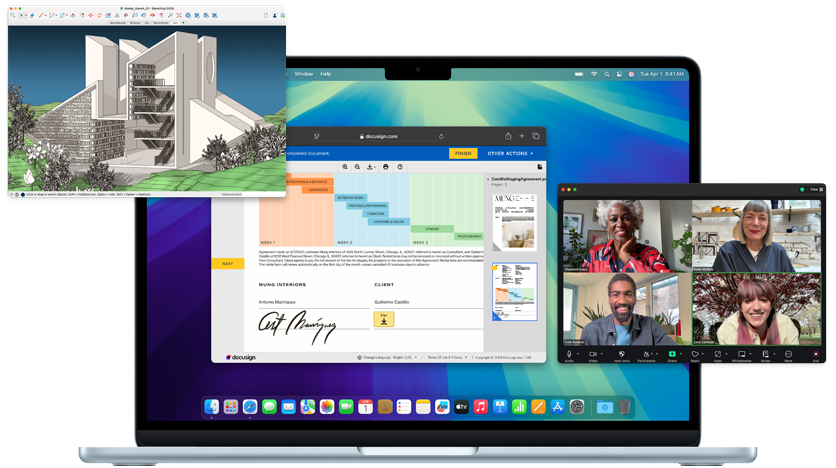Click the Zoom encryption green shield icon

click(x=802, y=189)
